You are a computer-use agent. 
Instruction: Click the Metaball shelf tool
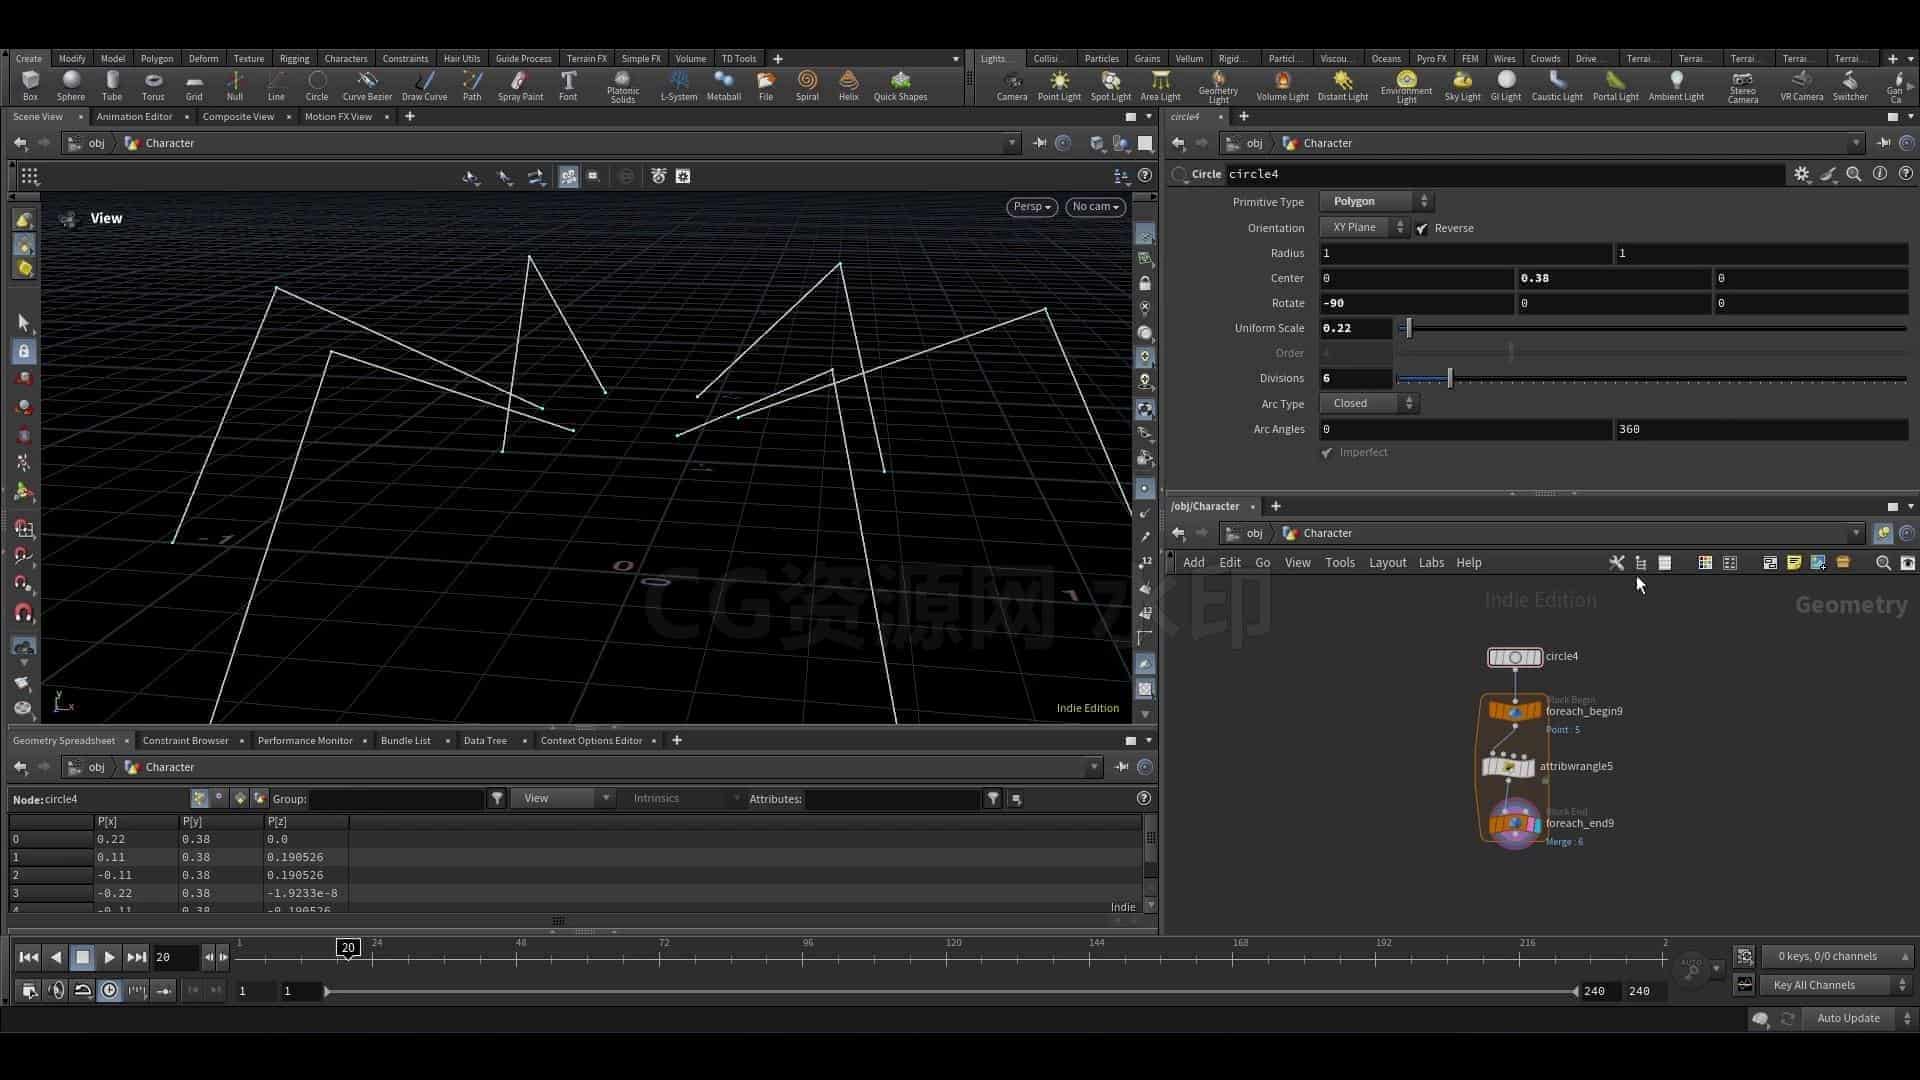724,86
